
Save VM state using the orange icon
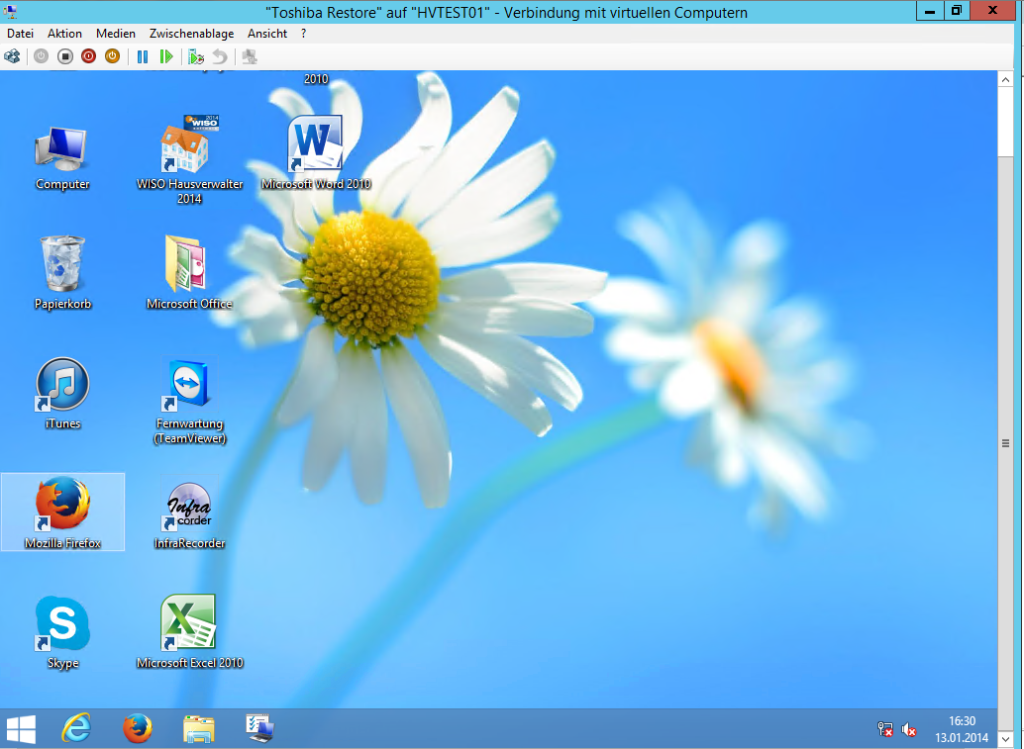coord(112,57)
